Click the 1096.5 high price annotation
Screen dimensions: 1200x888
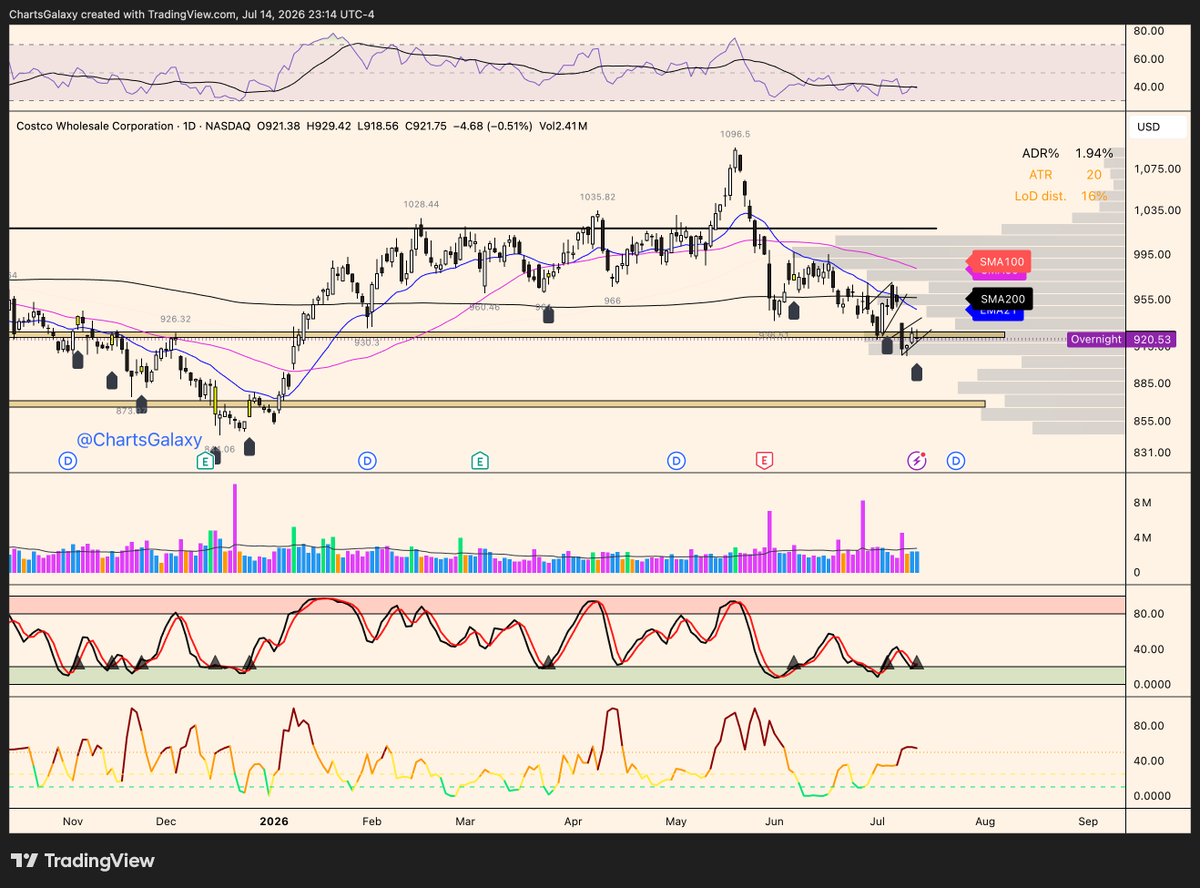click(x=735, y=134)
